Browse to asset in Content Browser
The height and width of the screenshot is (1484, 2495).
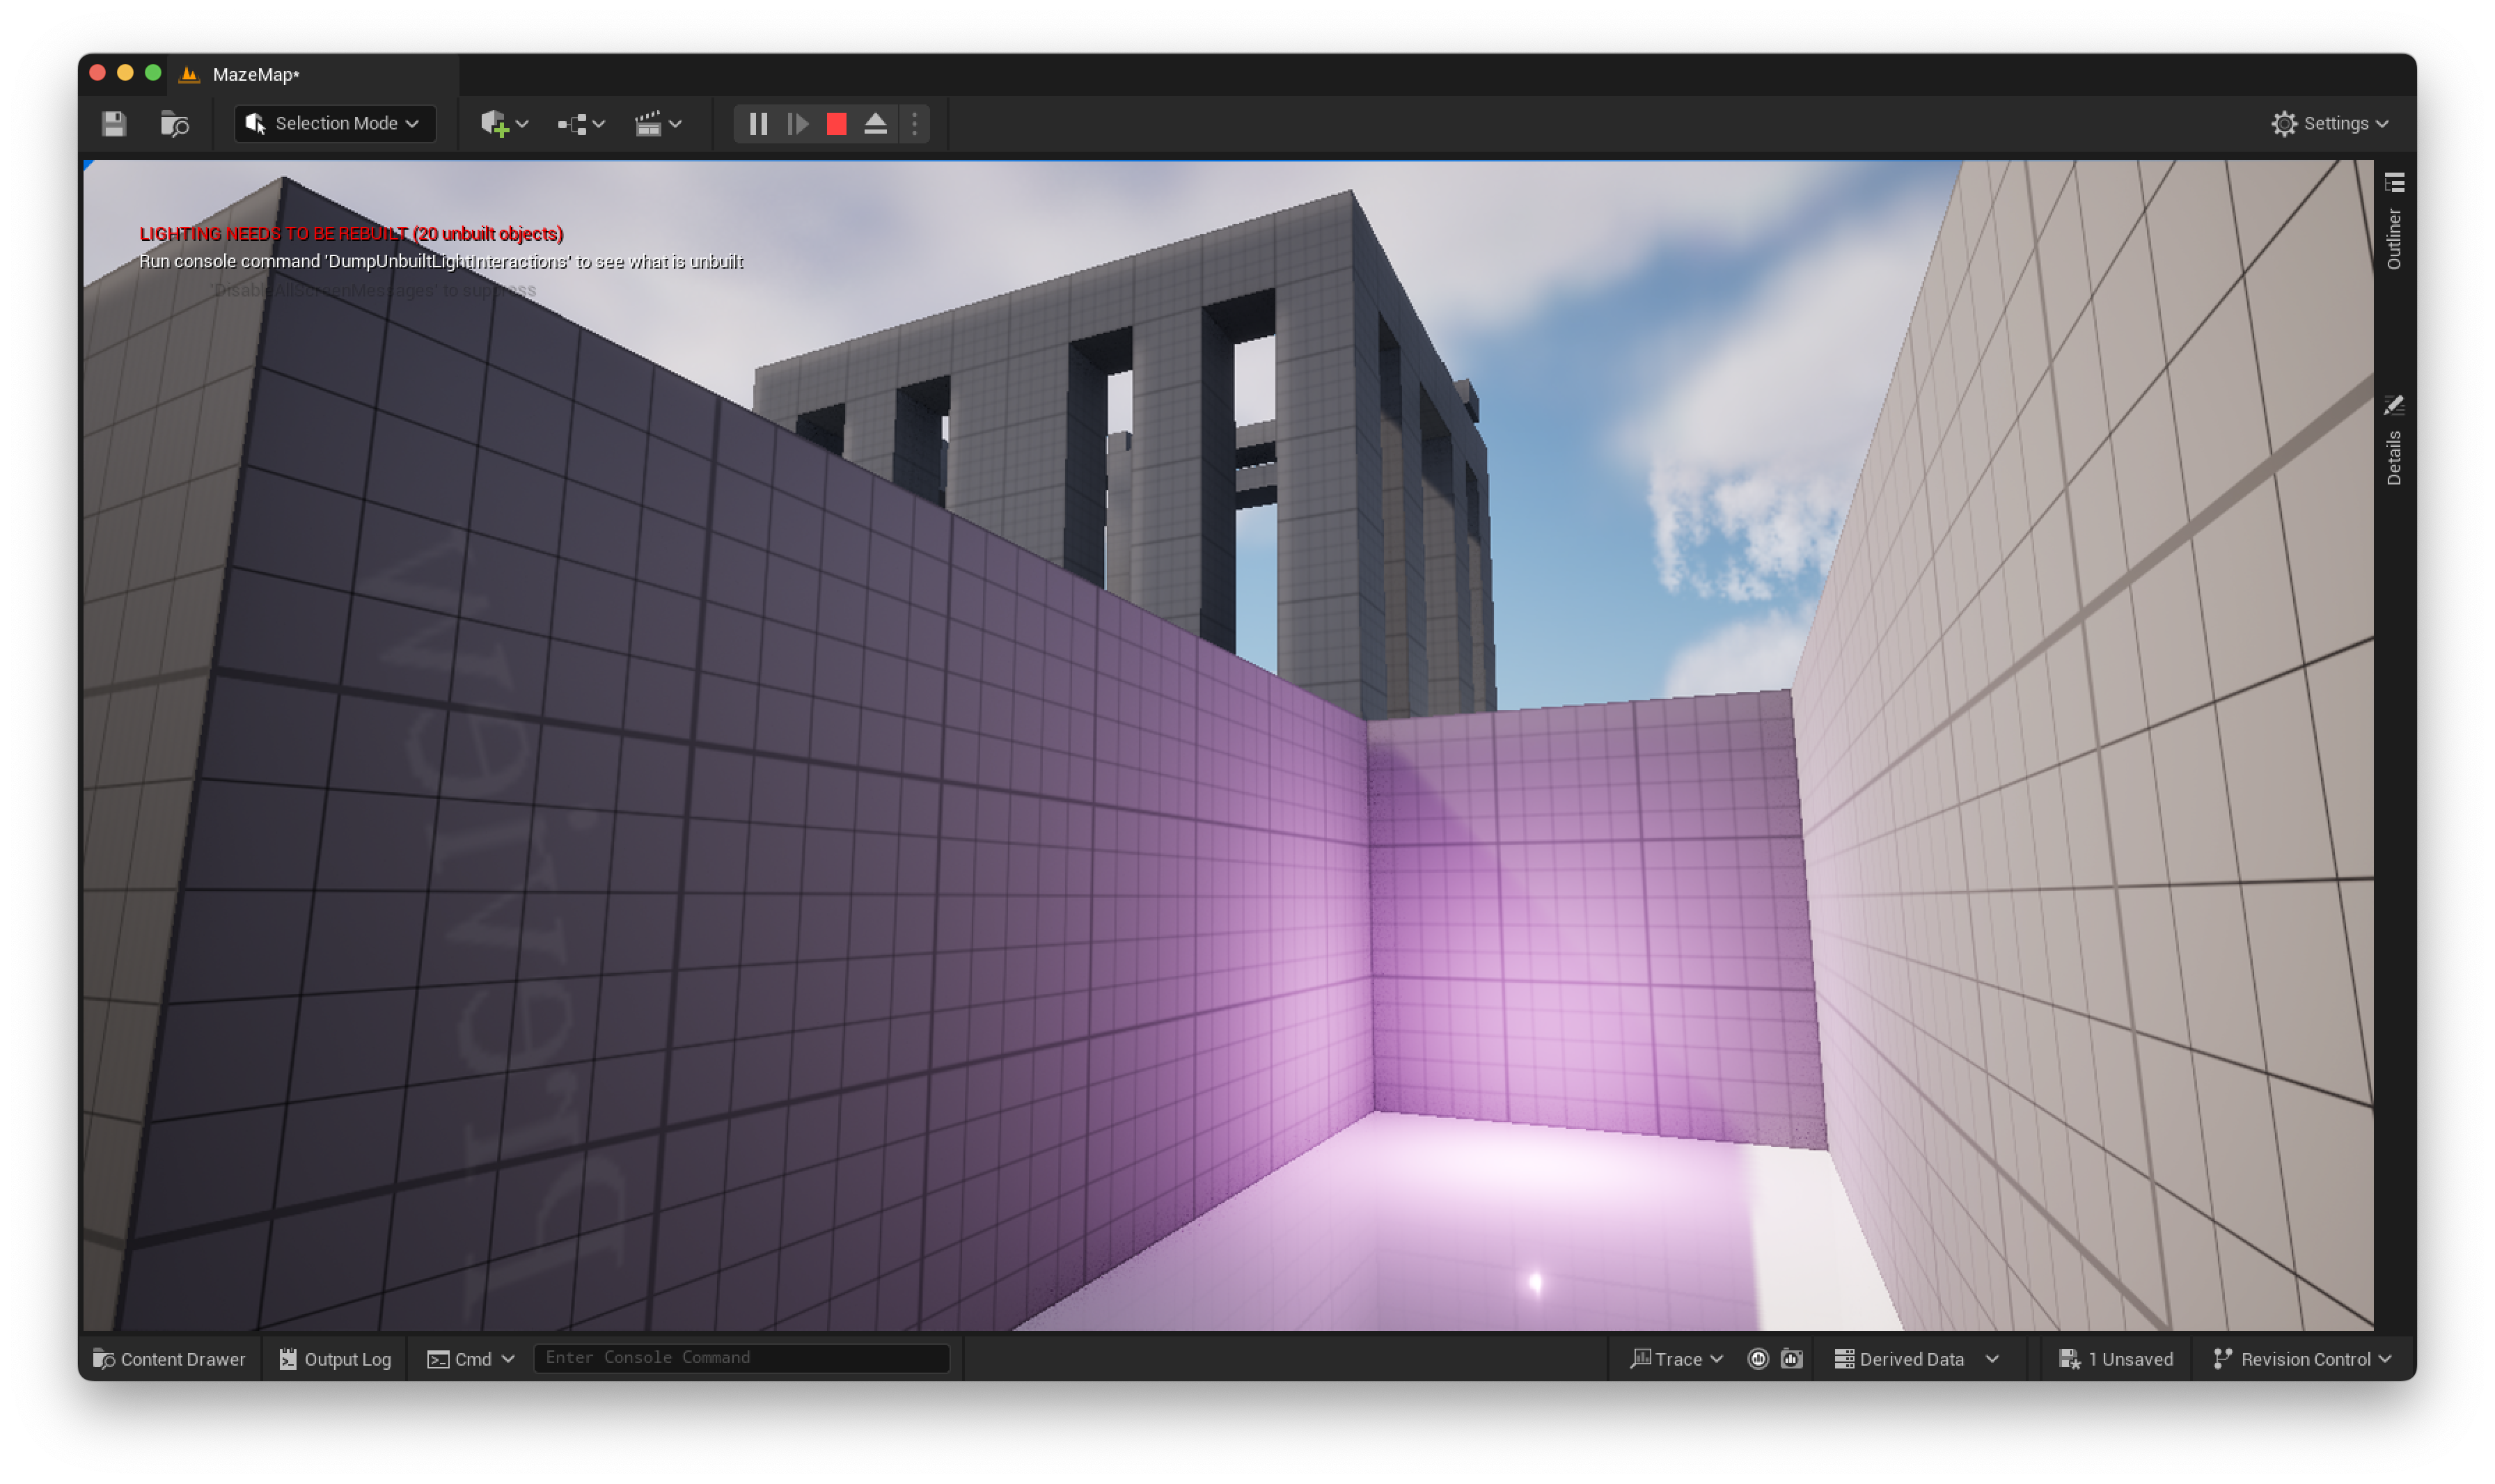click(175, 124)
